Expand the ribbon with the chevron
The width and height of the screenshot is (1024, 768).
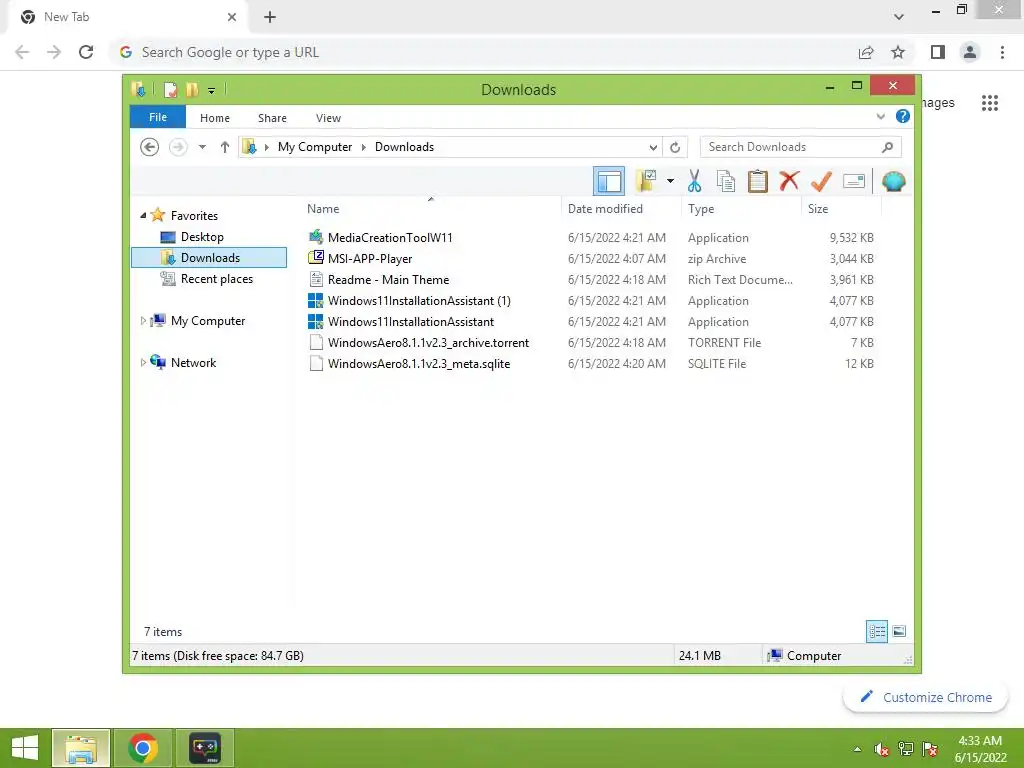880,117
